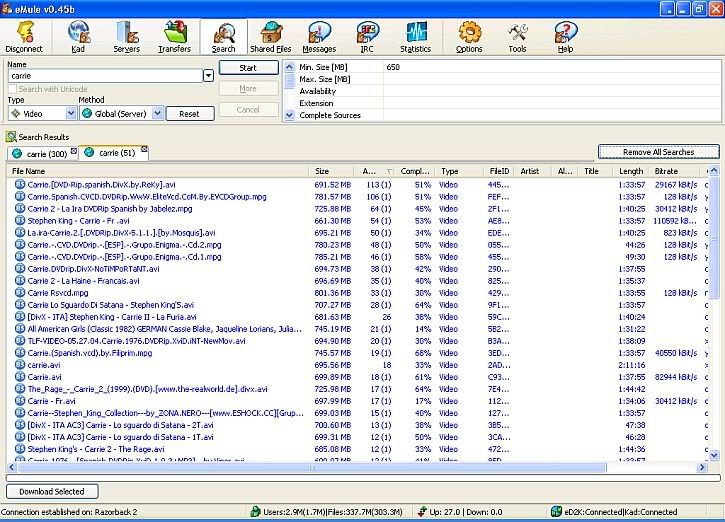
Task: Close the carrie (300) search tab
Action: click(74, 151)
